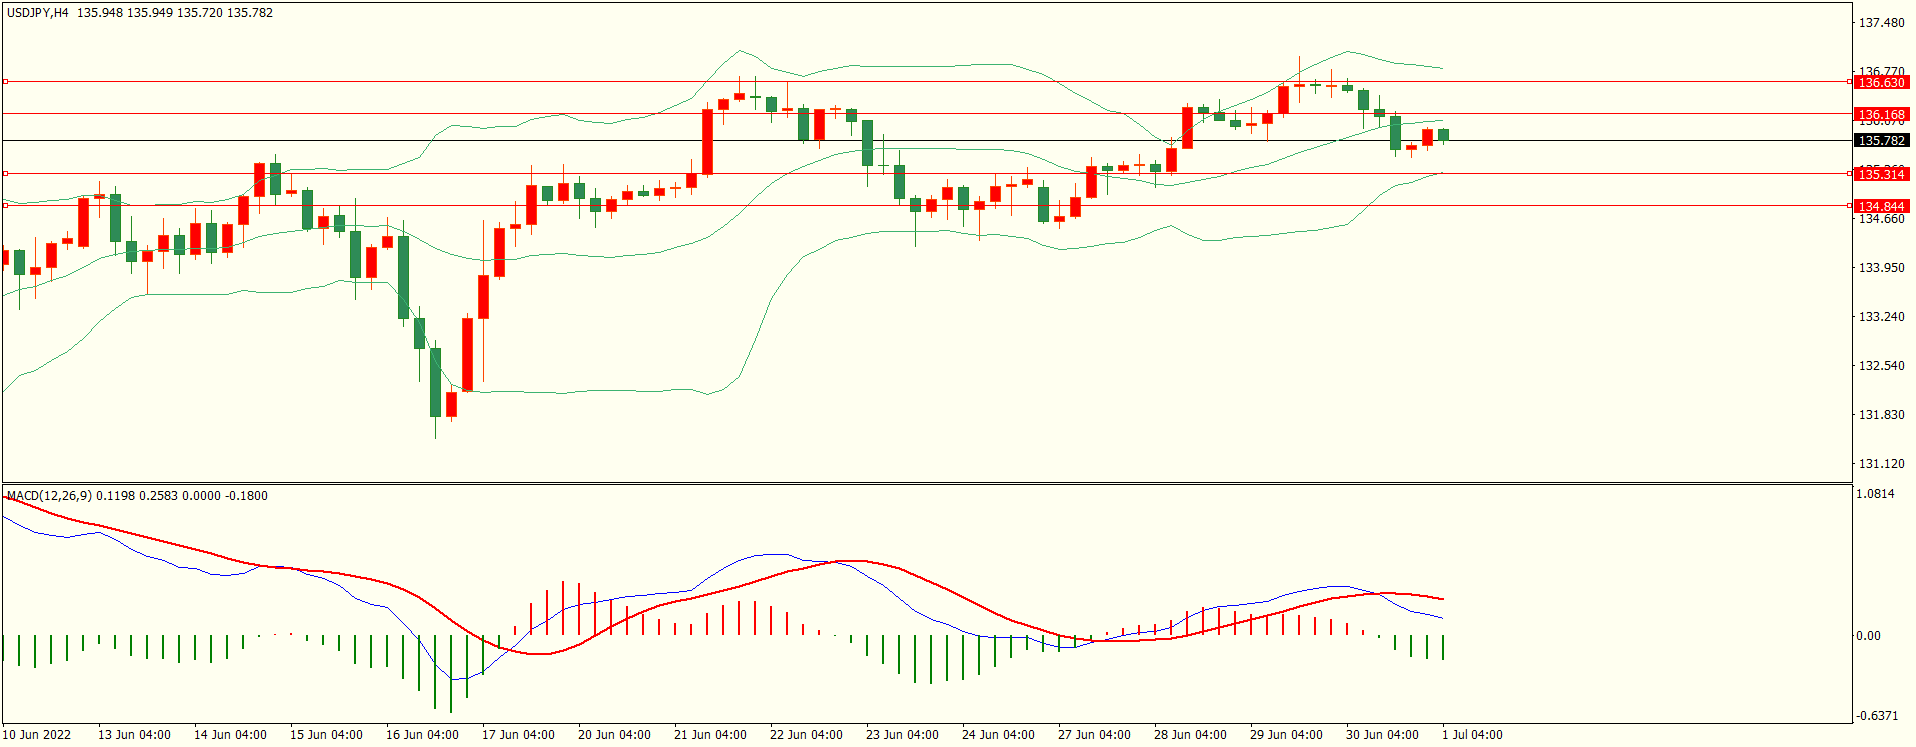Select the 136.168 red price level tag
Screen dimensions: 1916x747
1881,115
